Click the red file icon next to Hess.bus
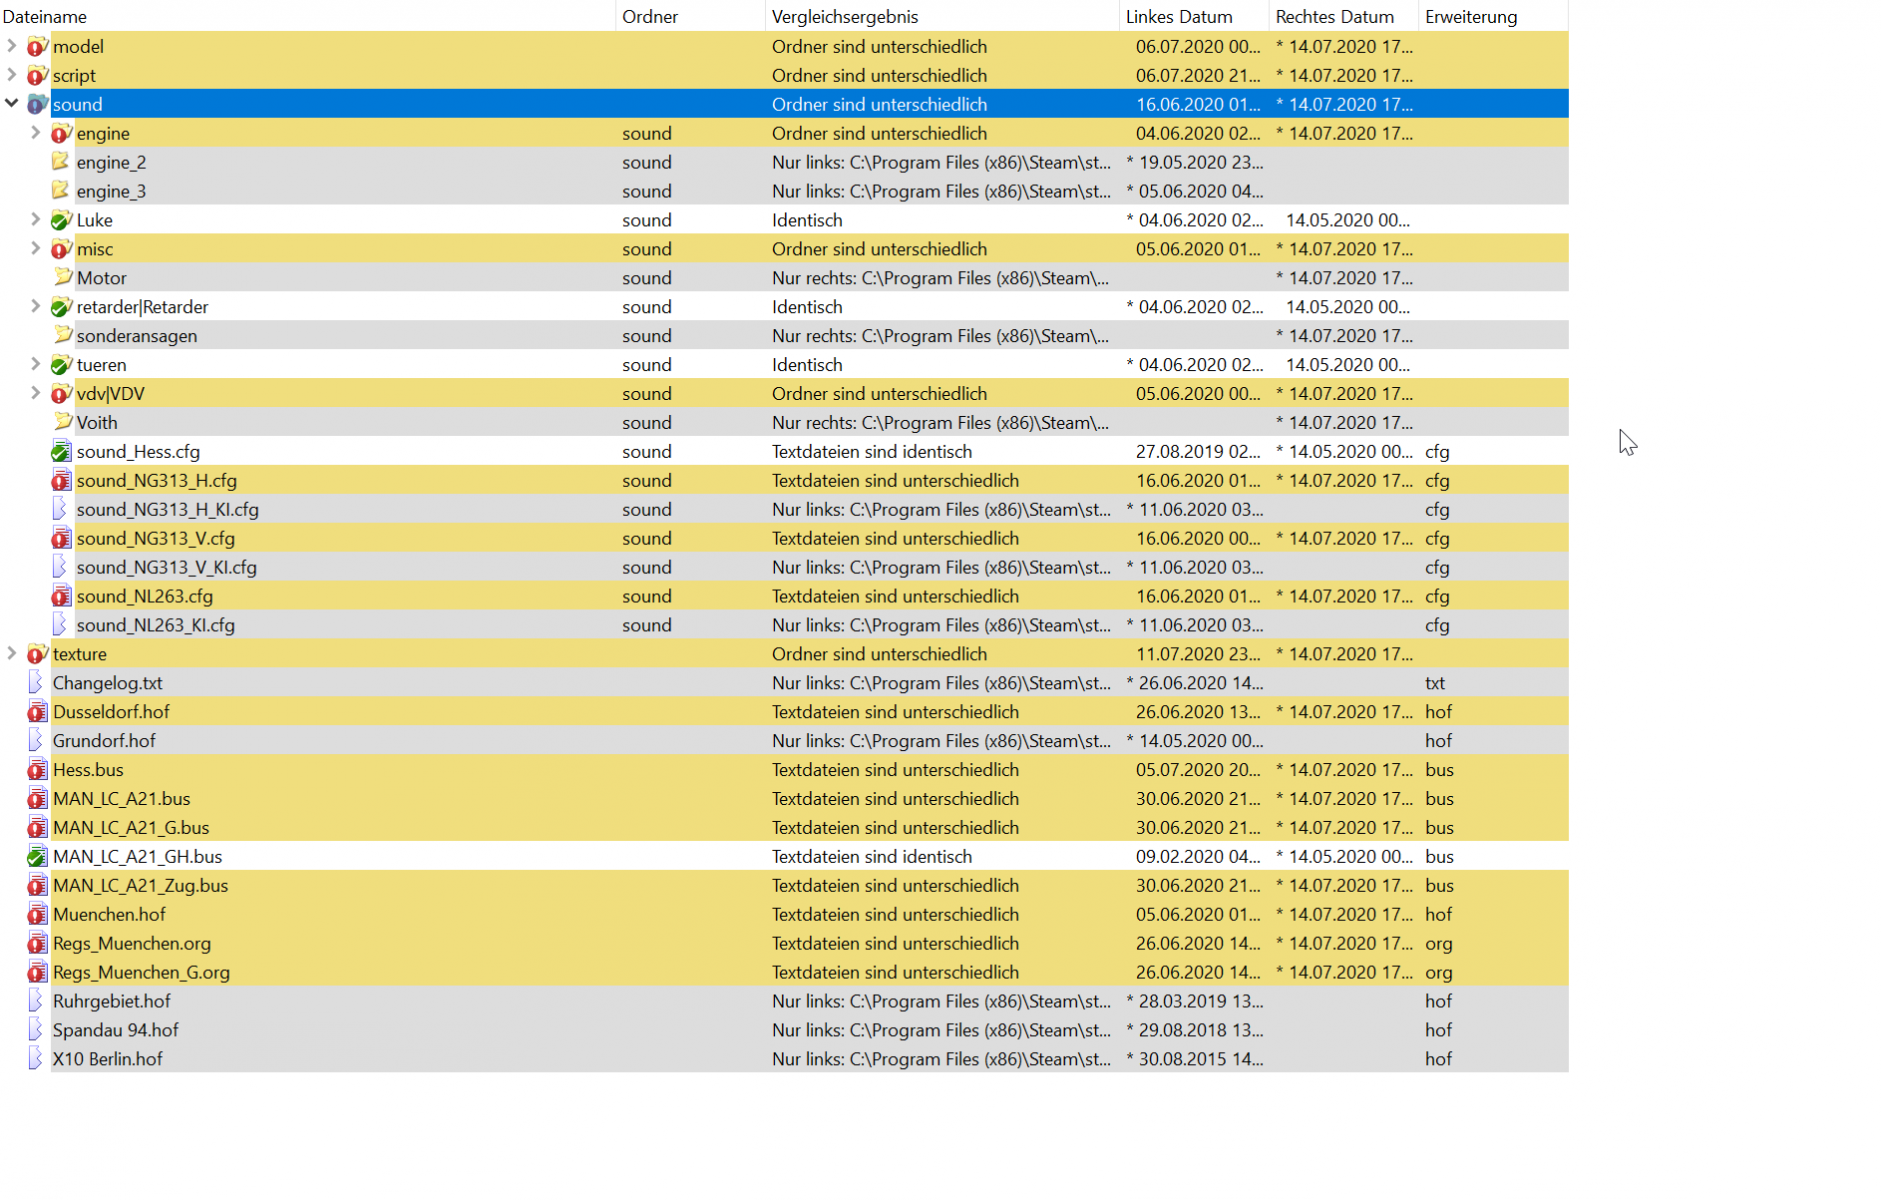Viewport: 1881px width, 1200px height. (x=37, y=770)
